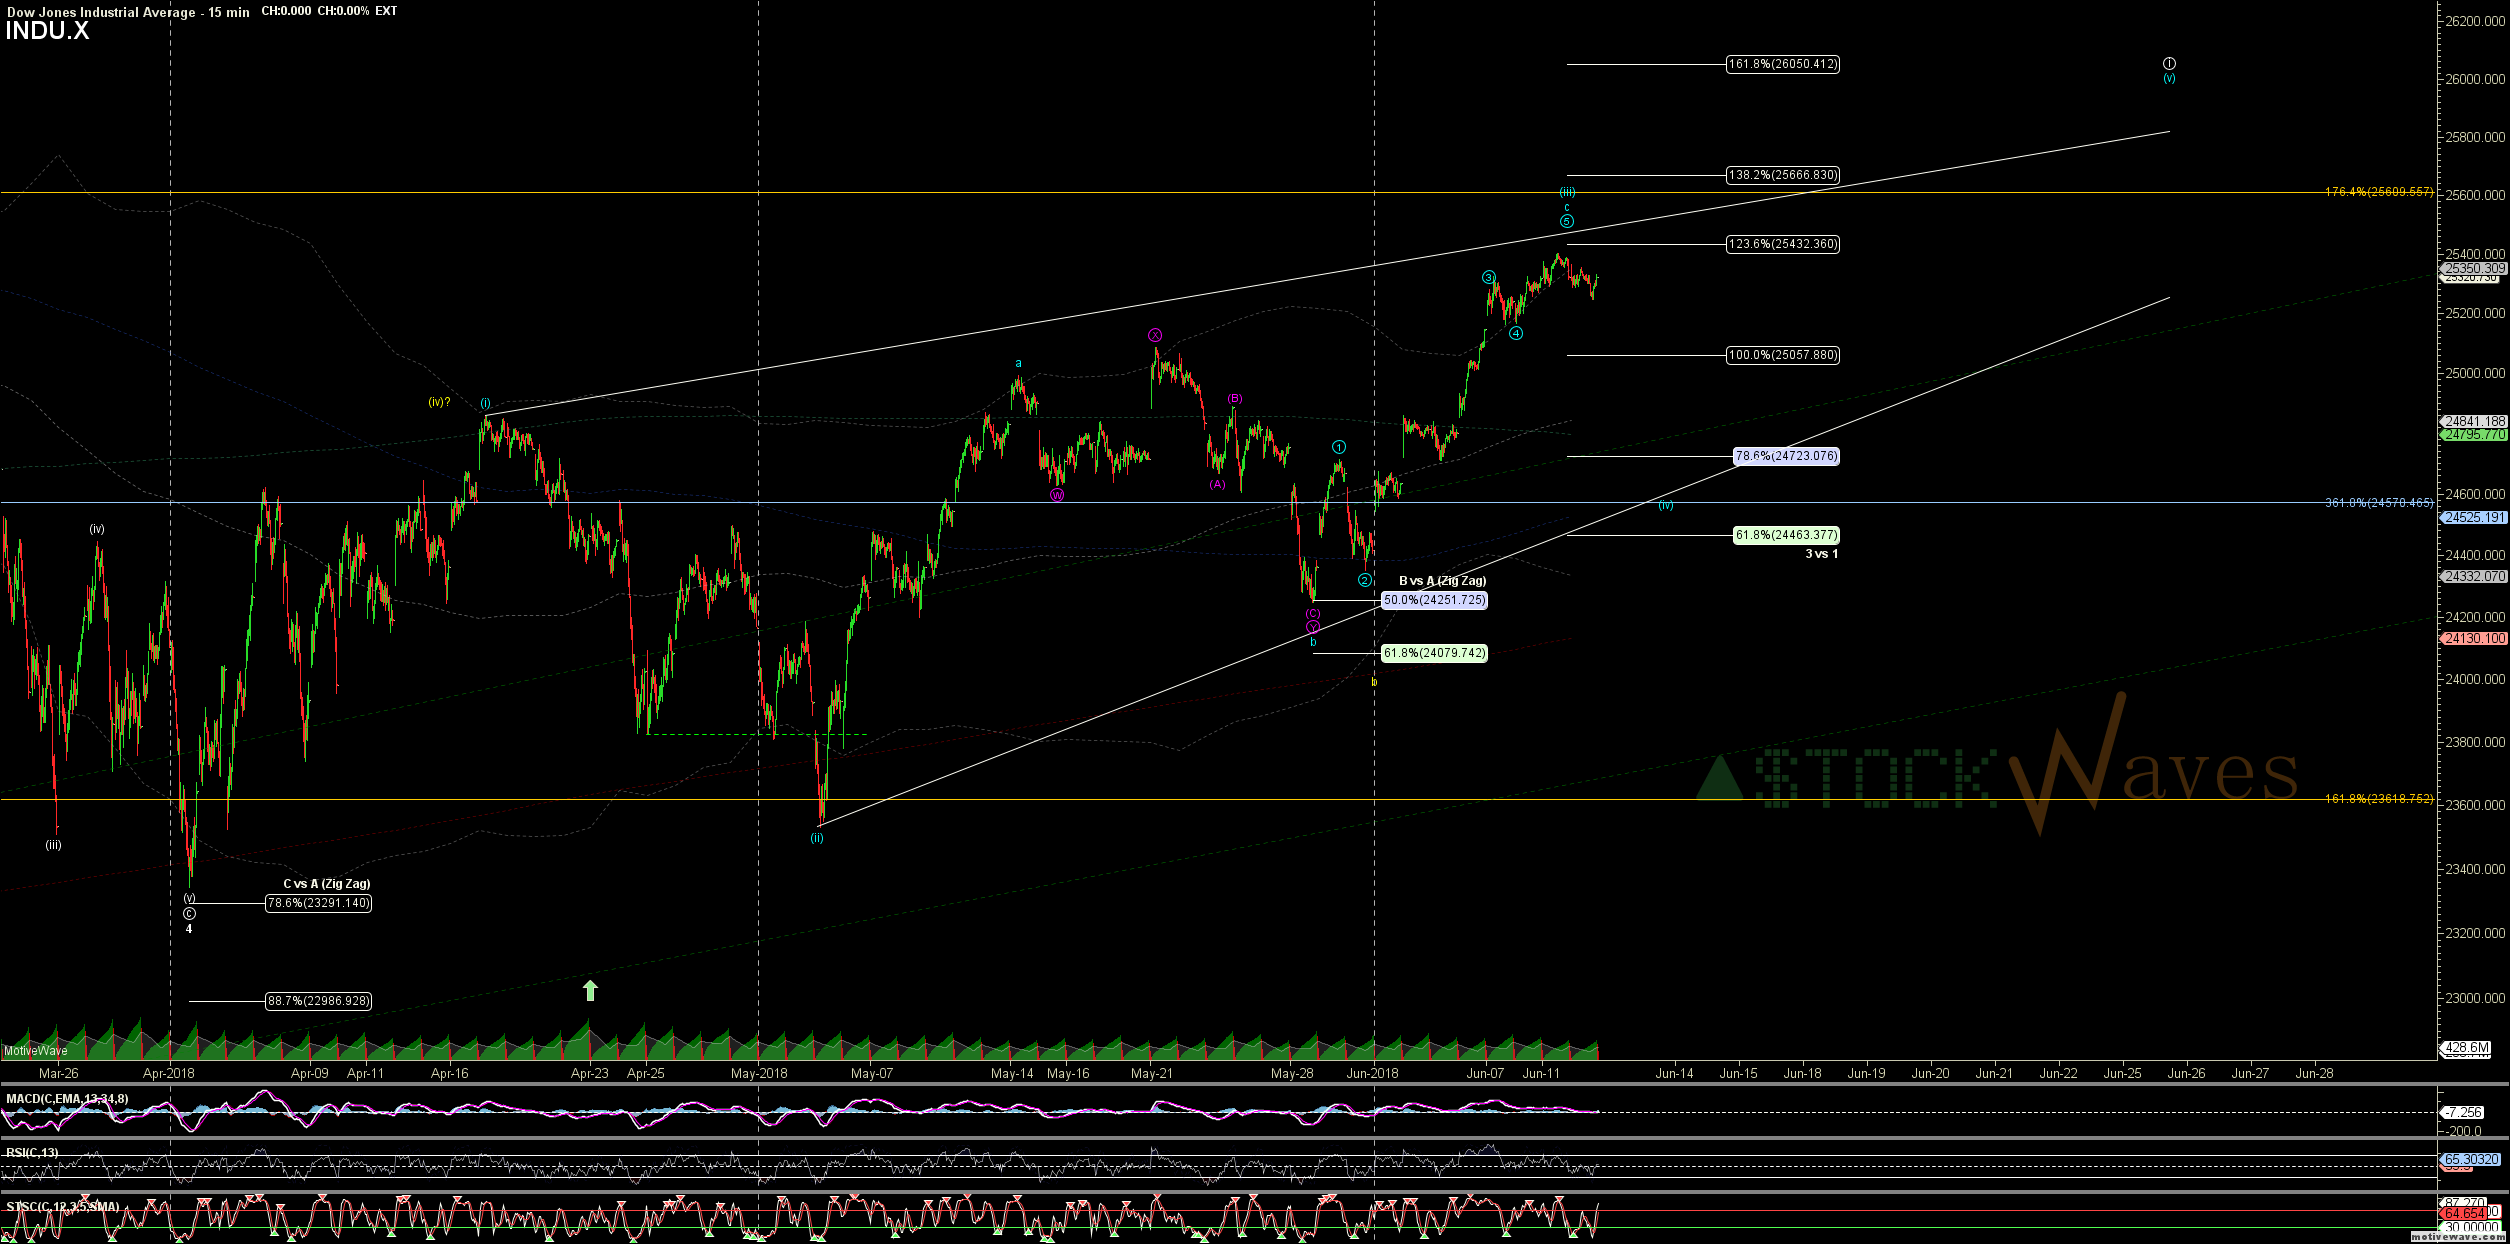The image size is (2510, 1244).
Task: Click the INDU.X symbol title
Action: coord(47,31)
